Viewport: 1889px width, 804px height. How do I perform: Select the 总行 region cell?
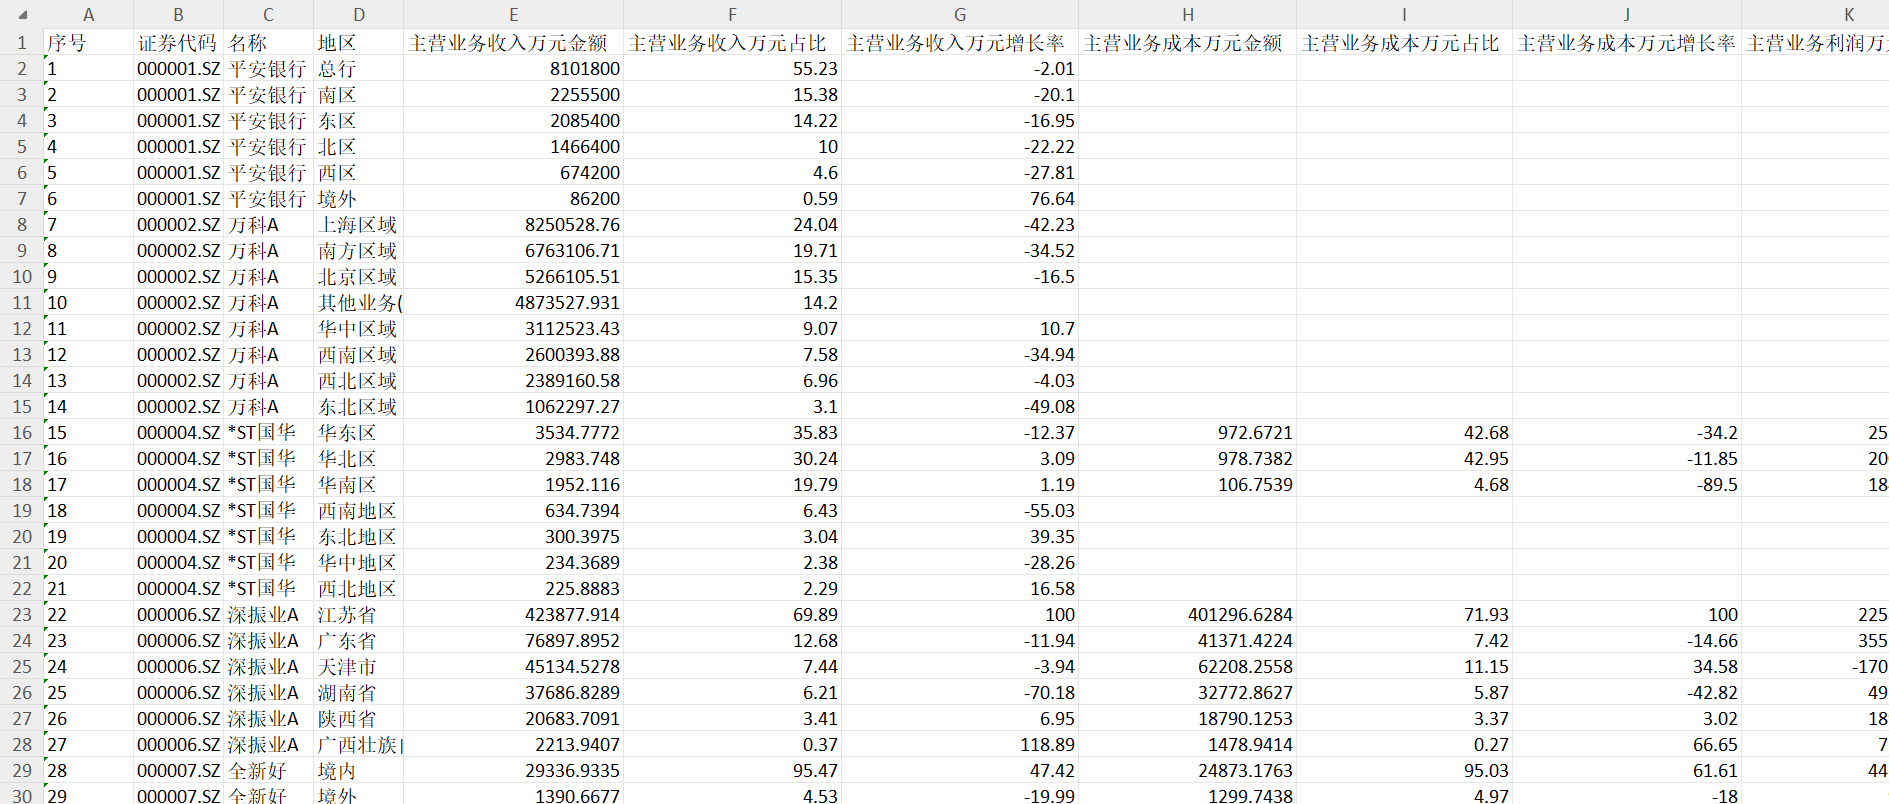[x=359, y=69]
